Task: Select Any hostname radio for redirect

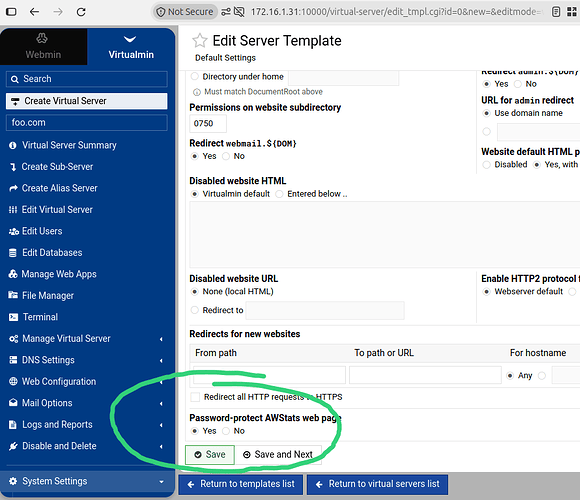Action: click(510, 376)
